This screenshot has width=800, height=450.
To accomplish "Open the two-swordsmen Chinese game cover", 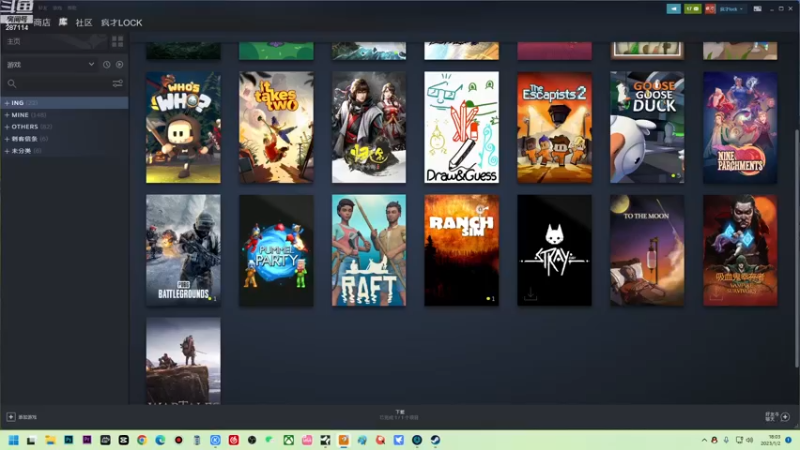I will (x=369, y=127).
